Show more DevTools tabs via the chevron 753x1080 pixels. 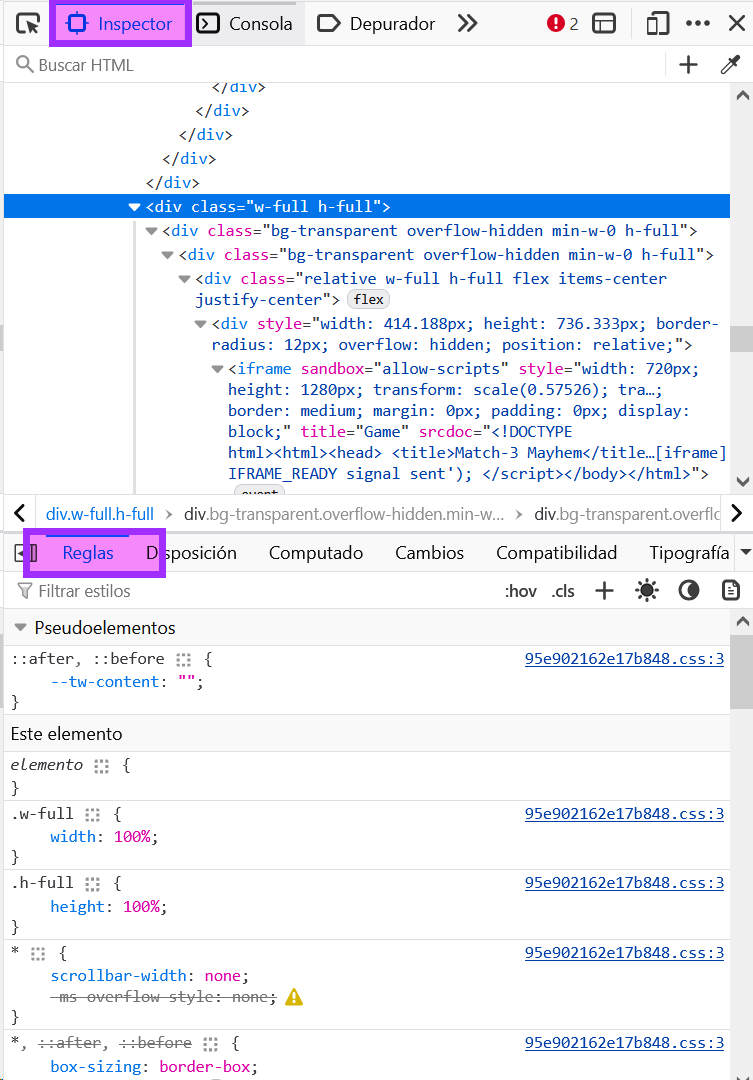tap(467, 24)
